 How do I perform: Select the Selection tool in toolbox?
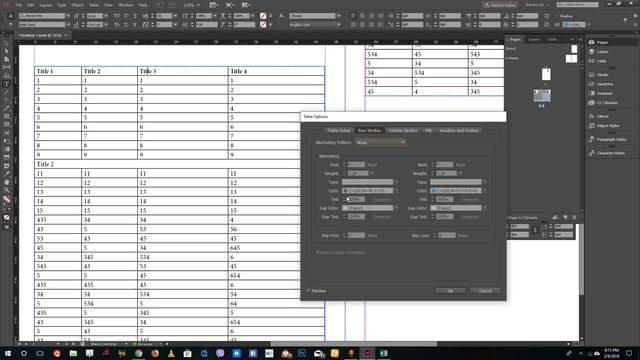7,43
